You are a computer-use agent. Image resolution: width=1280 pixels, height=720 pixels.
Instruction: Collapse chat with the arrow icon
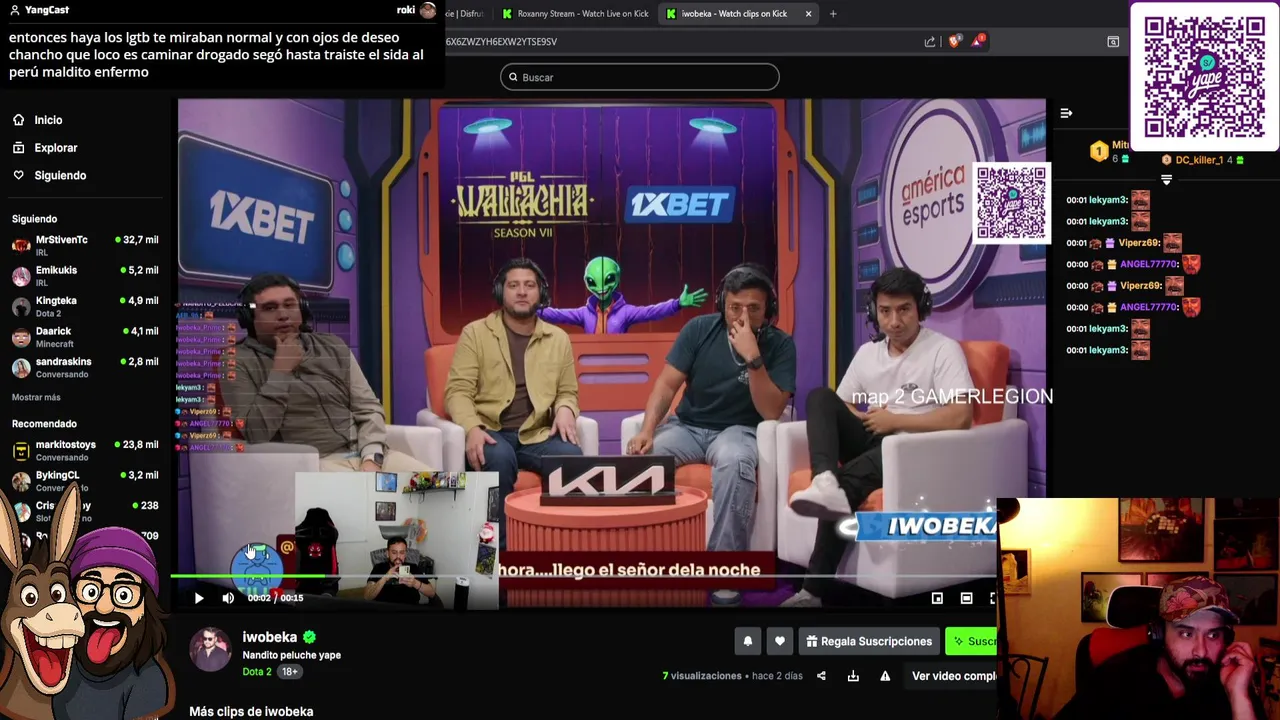pos(1066,113)
